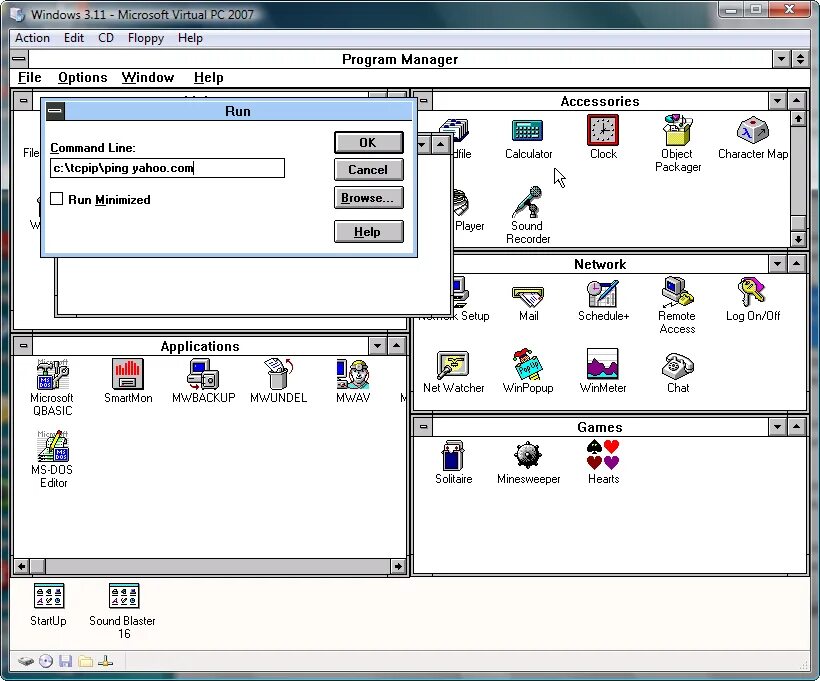Open the Run dialog control-menu box

pyautogui.click(x=55, y=111)
